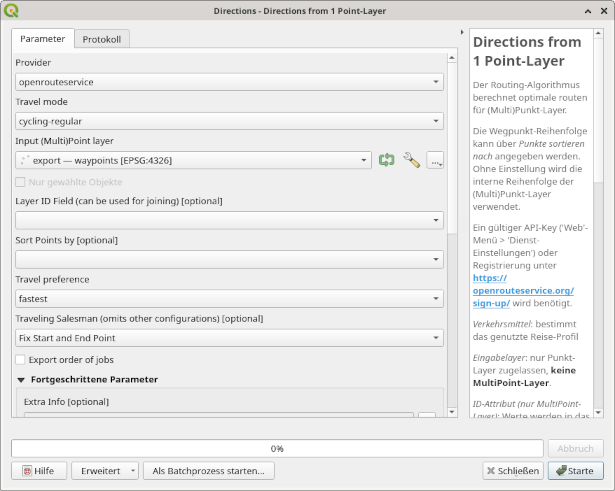The width and height of the screenshot is (615, 491).
Task: Open advanced options wrench icon
Action: point(411,160)
